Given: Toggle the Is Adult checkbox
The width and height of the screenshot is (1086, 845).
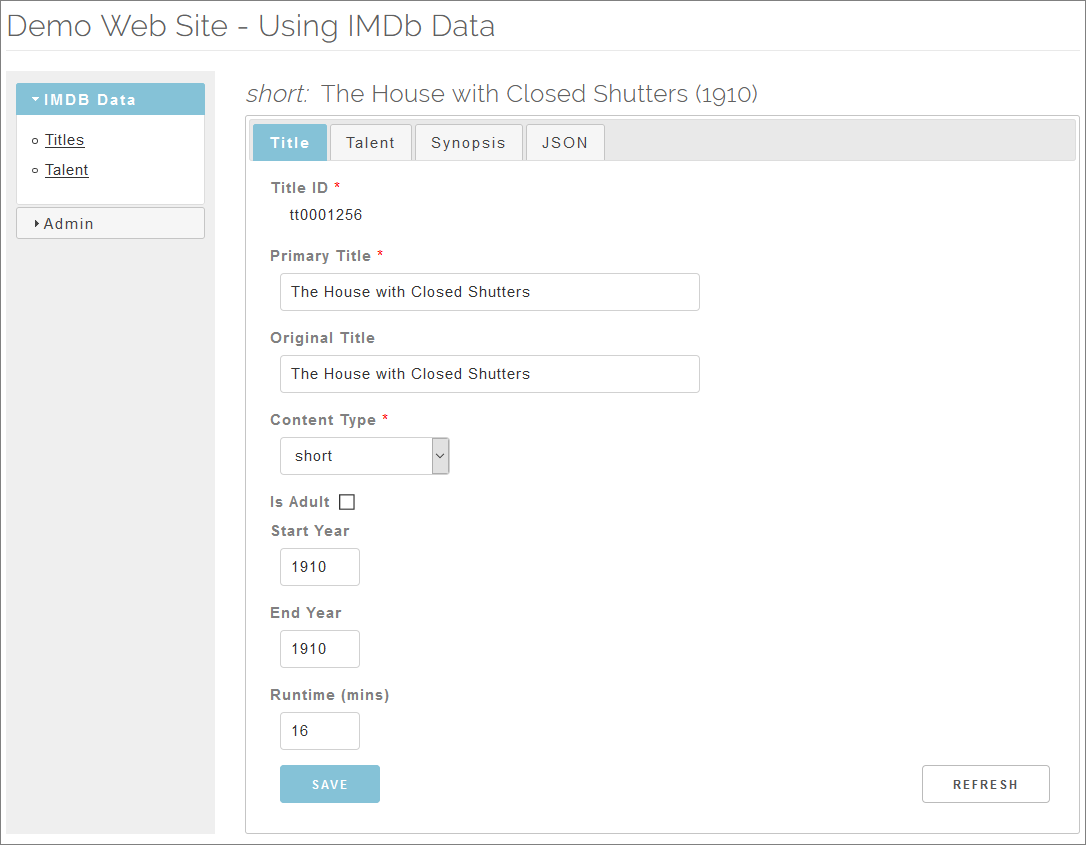Looking at the screenshot, I should 347,502.
